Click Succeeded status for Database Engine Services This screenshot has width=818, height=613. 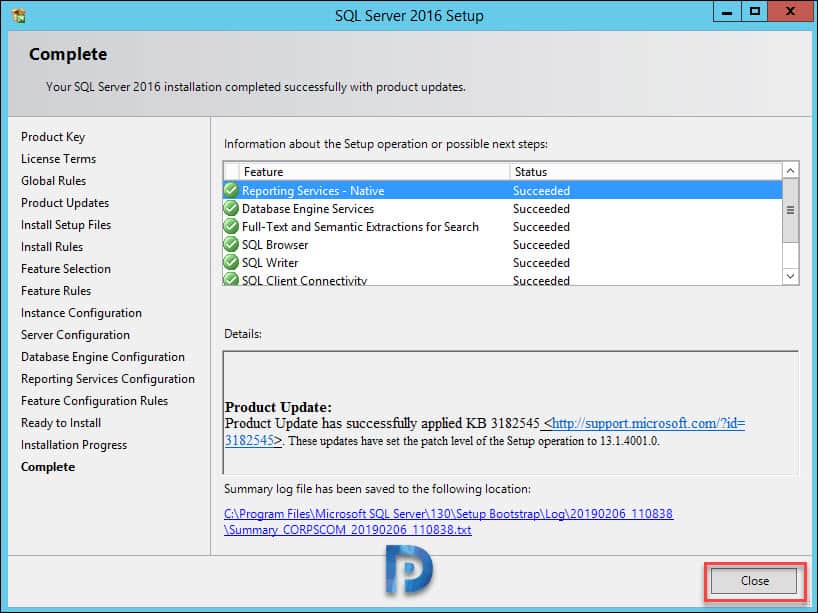click(x=541, y=209)
